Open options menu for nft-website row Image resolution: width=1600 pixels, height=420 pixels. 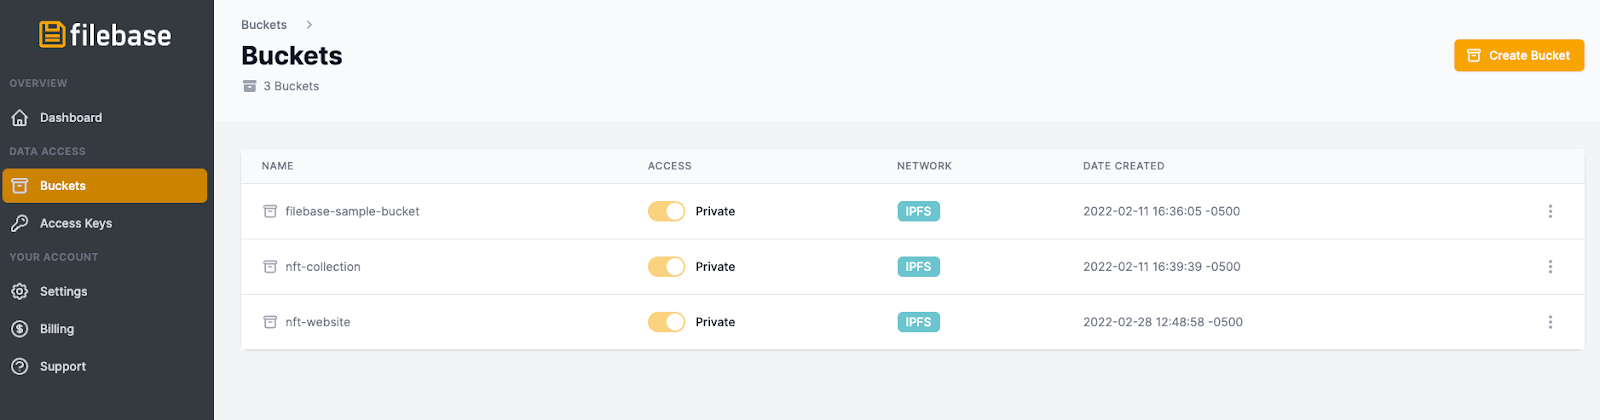click(x=1550, y=322)
